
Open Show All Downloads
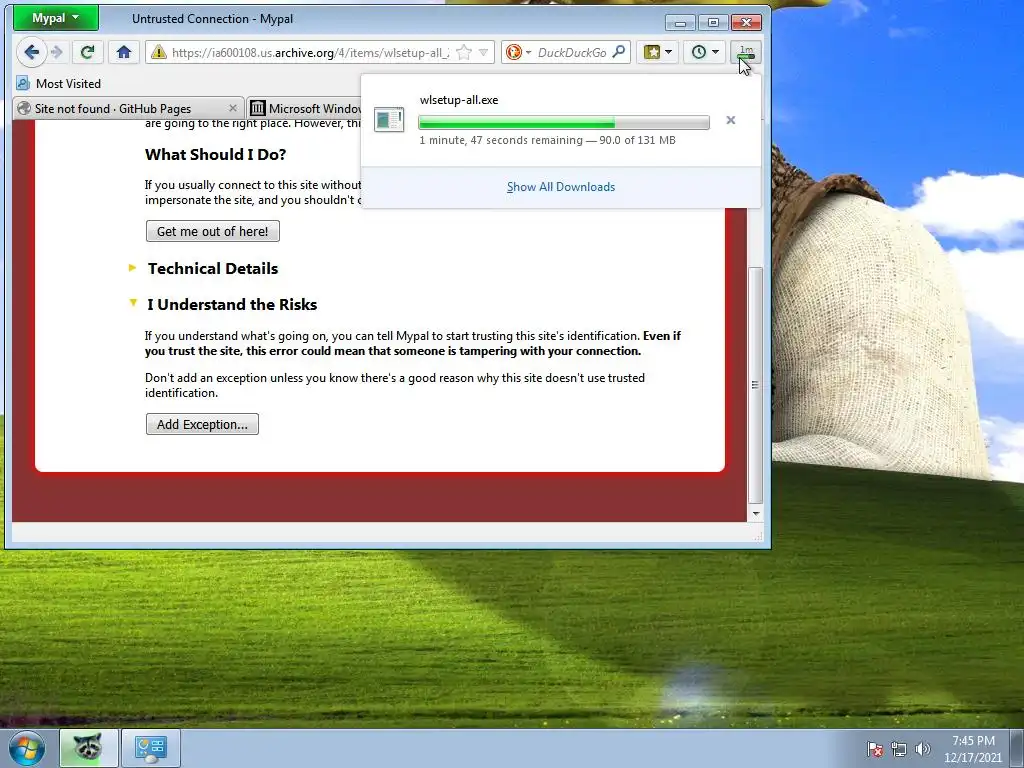(x=561, y=187)
